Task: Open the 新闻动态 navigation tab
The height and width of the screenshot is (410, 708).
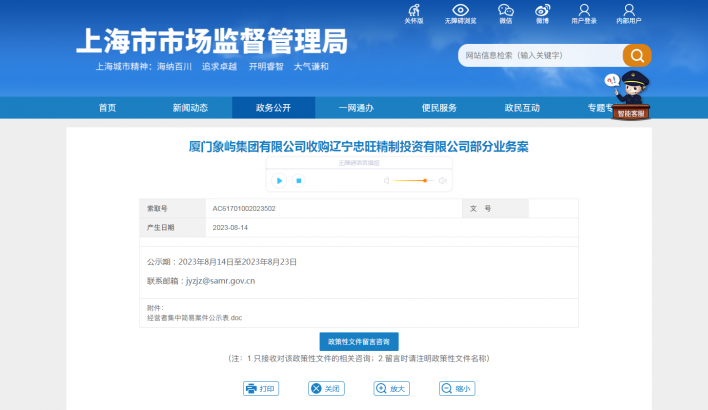Action: [190, 108]
